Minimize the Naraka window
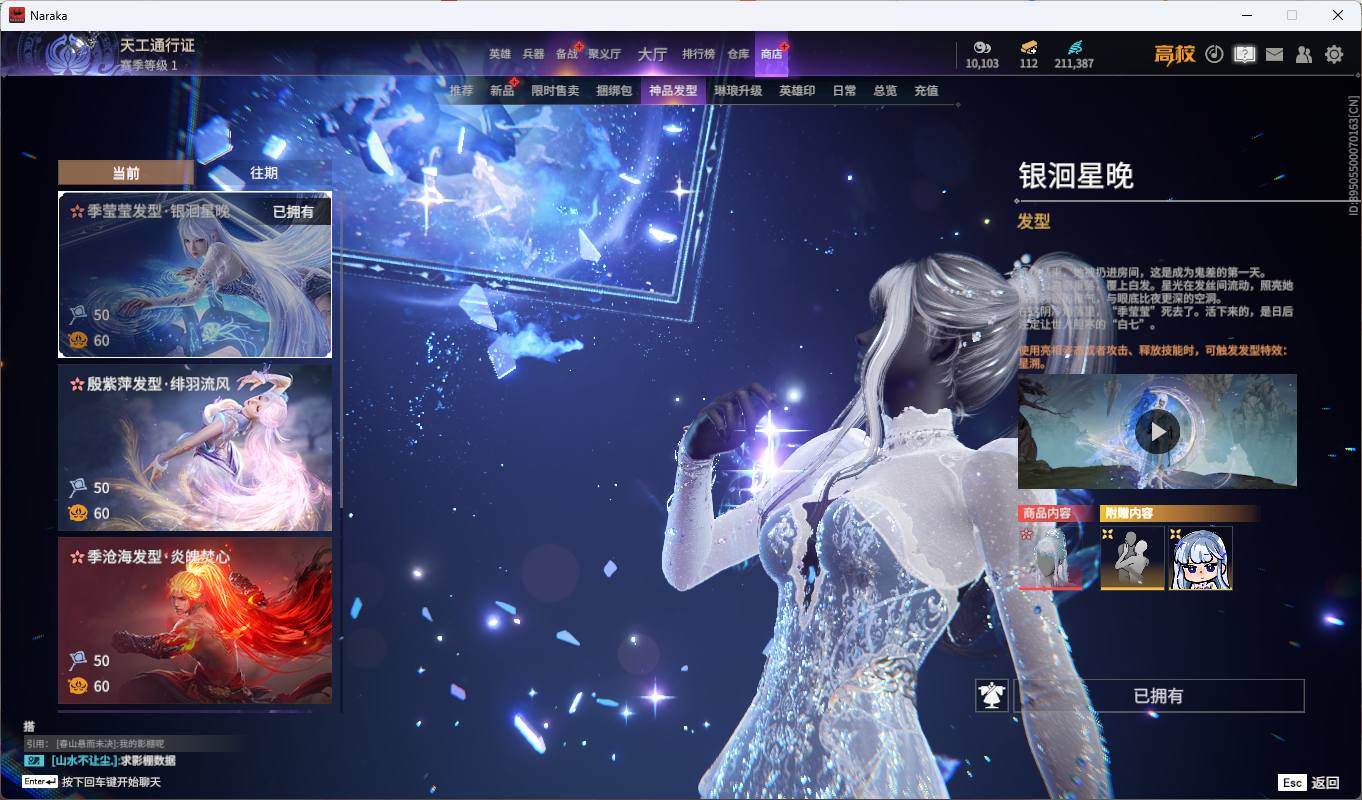1362x800 pixels. [1246, 15]
